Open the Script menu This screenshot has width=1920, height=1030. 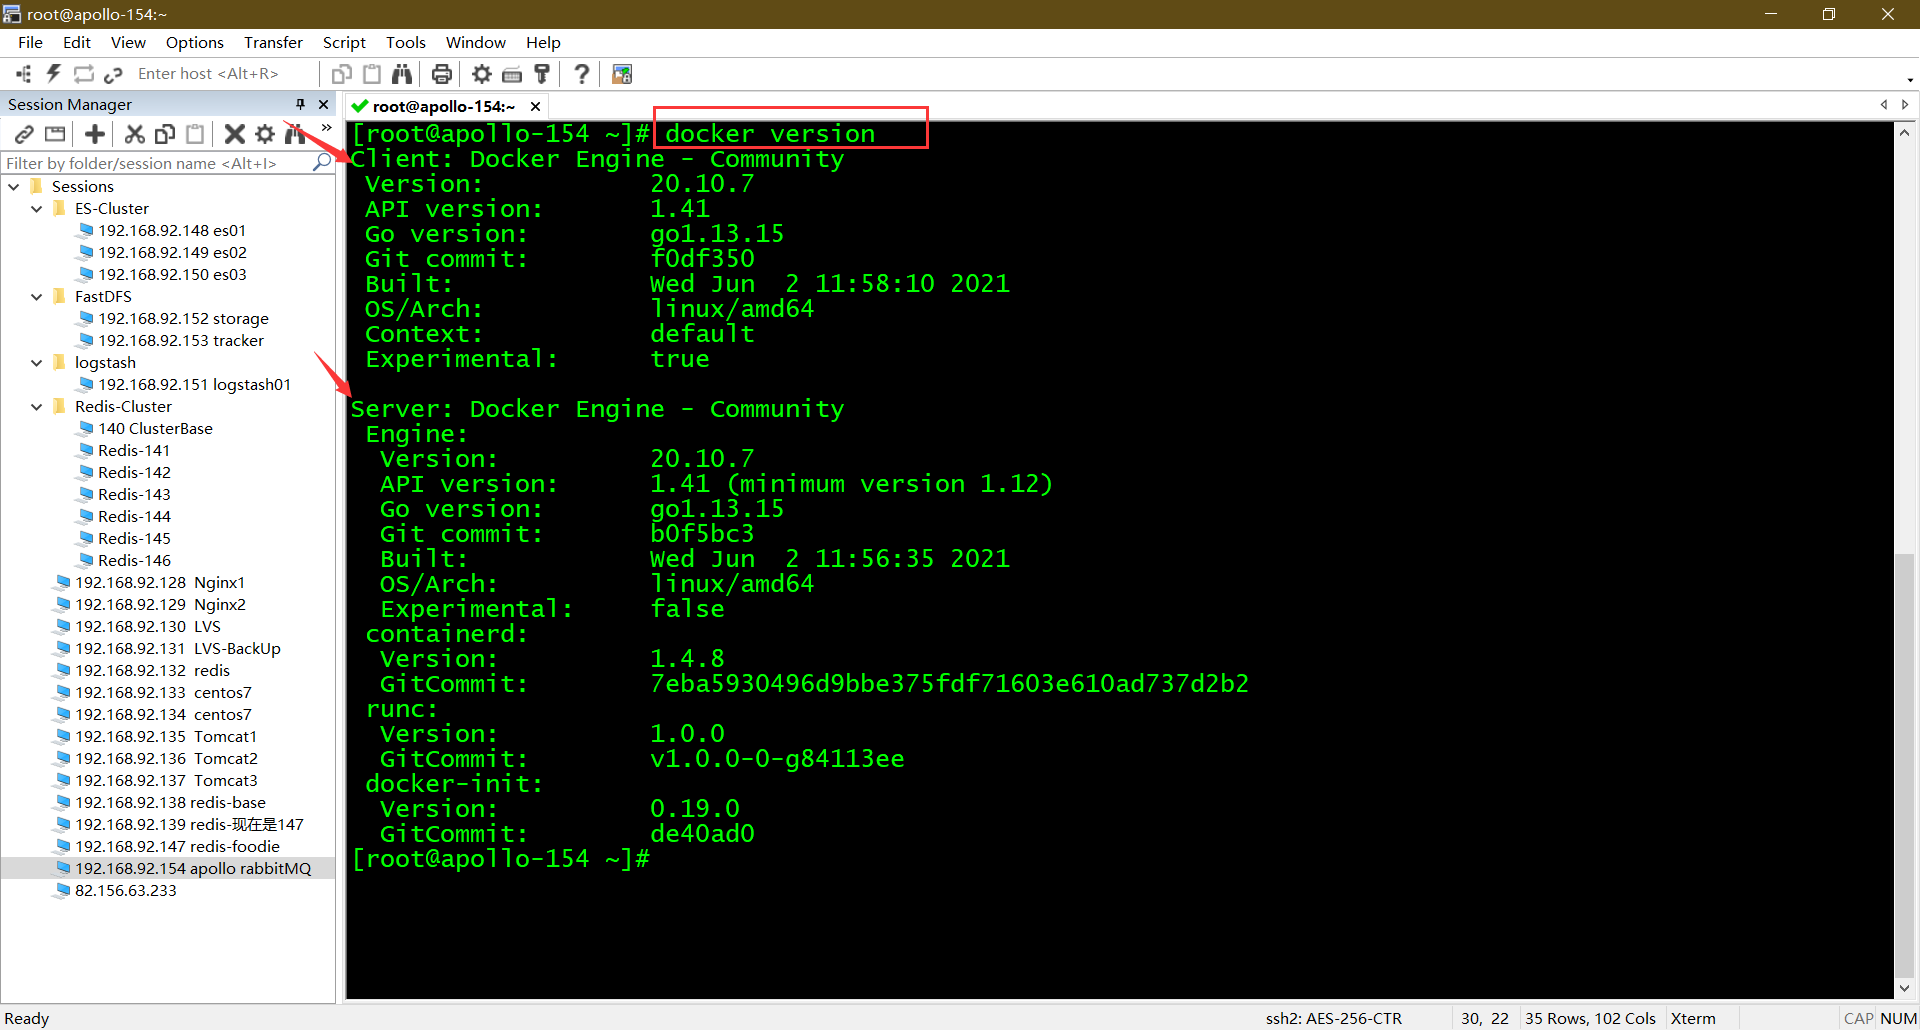click(x=344, y=42)
